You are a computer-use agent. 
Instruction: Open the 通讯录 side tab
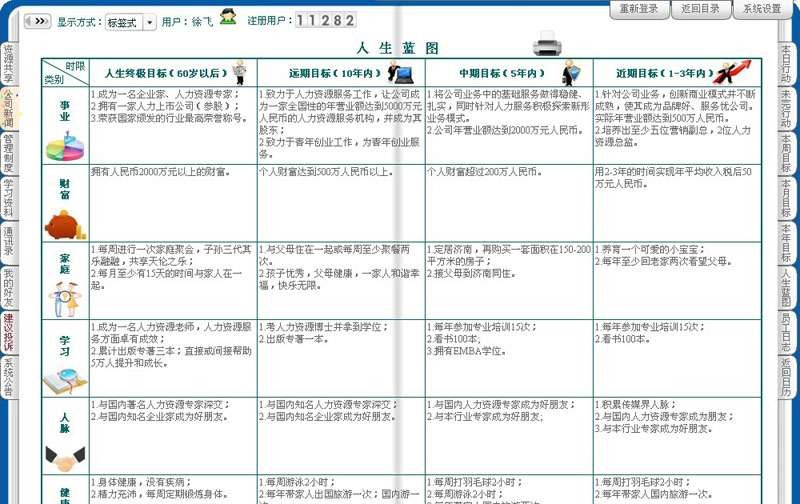[8, 241]
